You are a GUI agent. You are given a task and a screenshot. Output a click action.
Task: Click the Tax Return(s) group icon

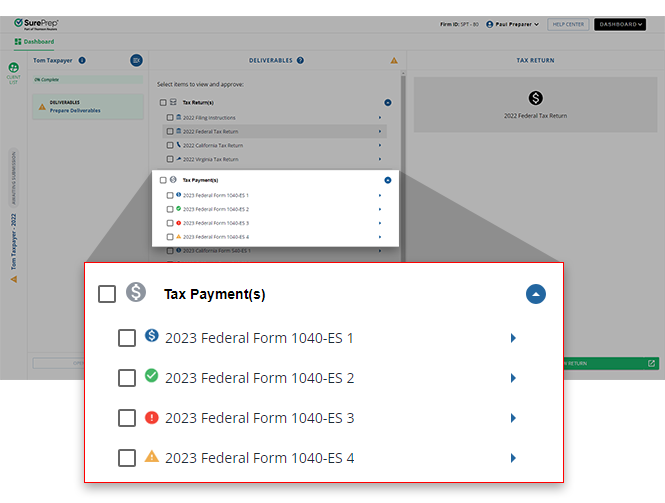(173, 102)
